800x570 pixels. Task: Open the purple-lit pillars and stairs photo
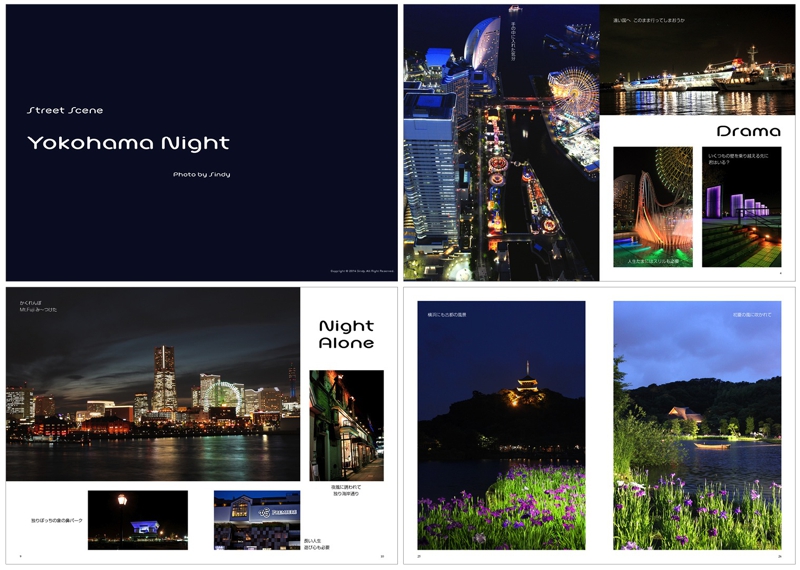[741, 207]
